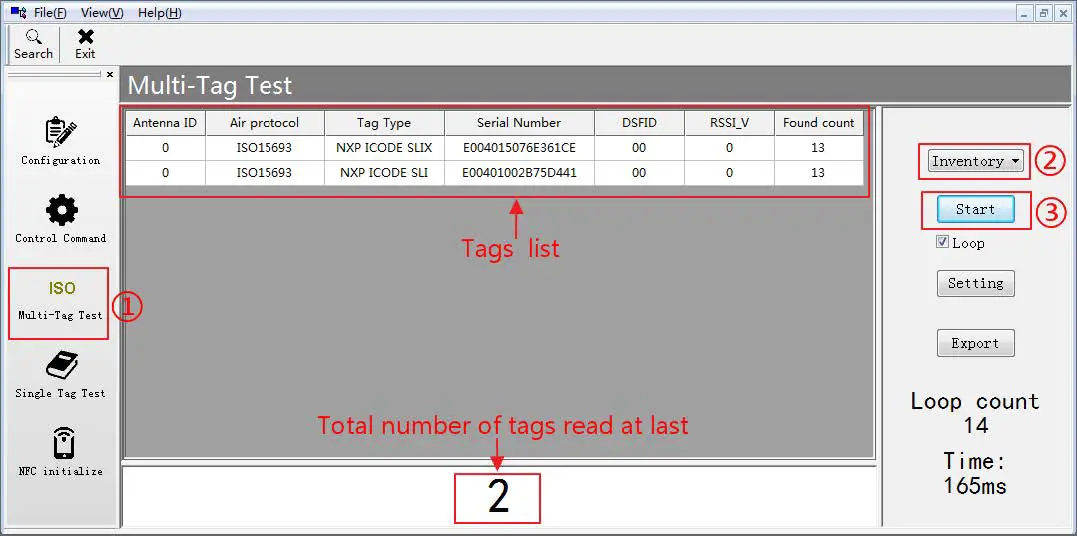Sort by the Tag Type column header
This screenshot has width=1077, height=536.
click(x=384, y=123)
